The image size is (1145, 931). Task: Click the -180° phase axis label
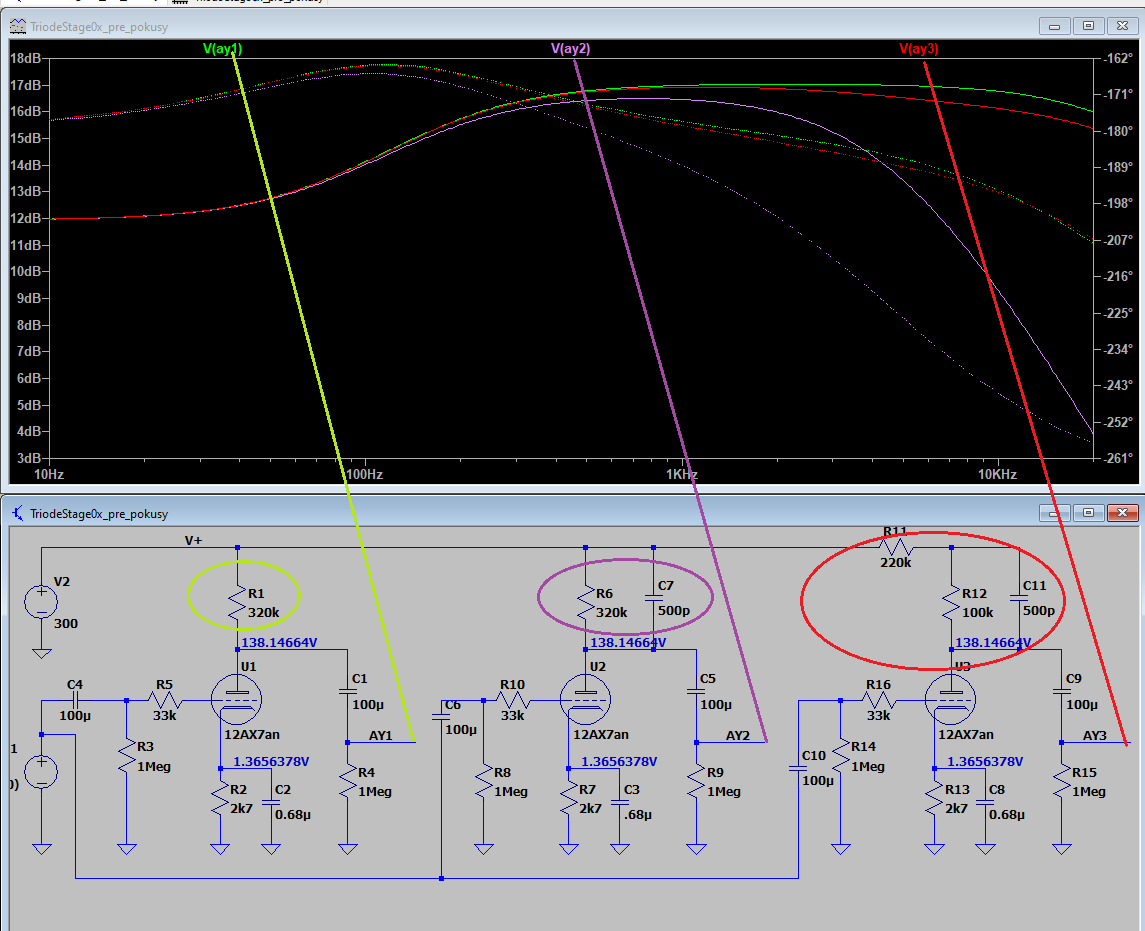coord(1118,131)
